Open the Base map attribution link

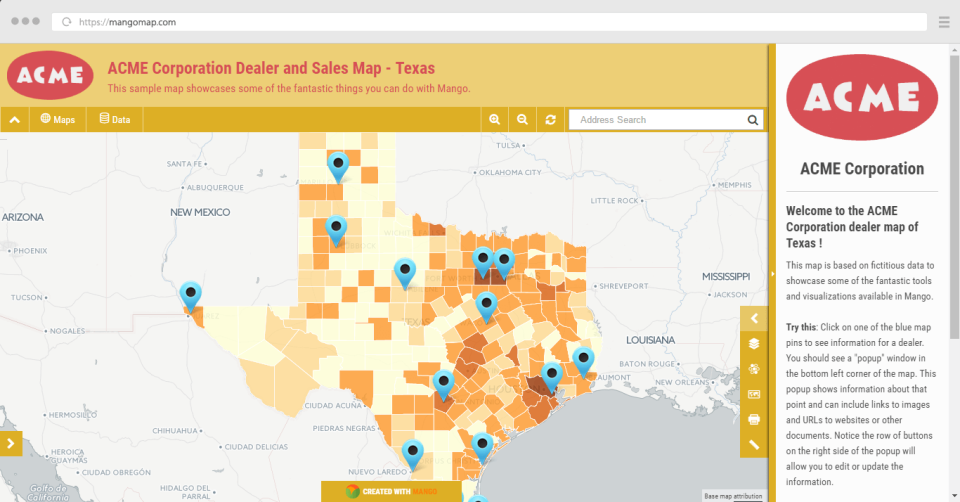(x=733, y=496)
